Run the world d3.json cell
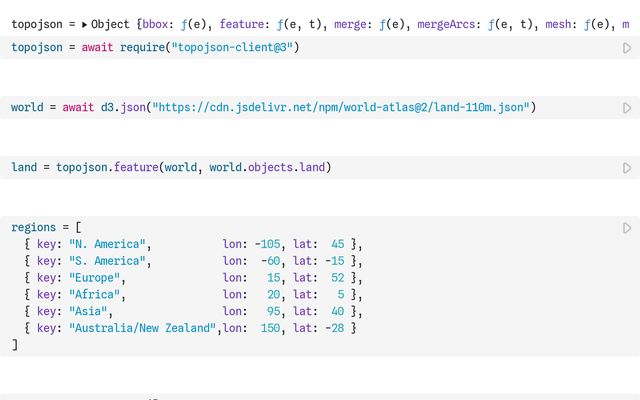The image size is (640, 400). (627, 108)
